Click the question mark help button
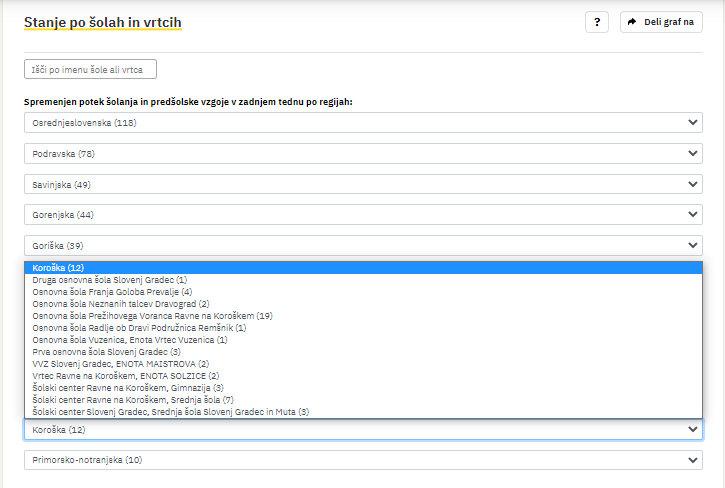The image size is (725, 488). 596,22
